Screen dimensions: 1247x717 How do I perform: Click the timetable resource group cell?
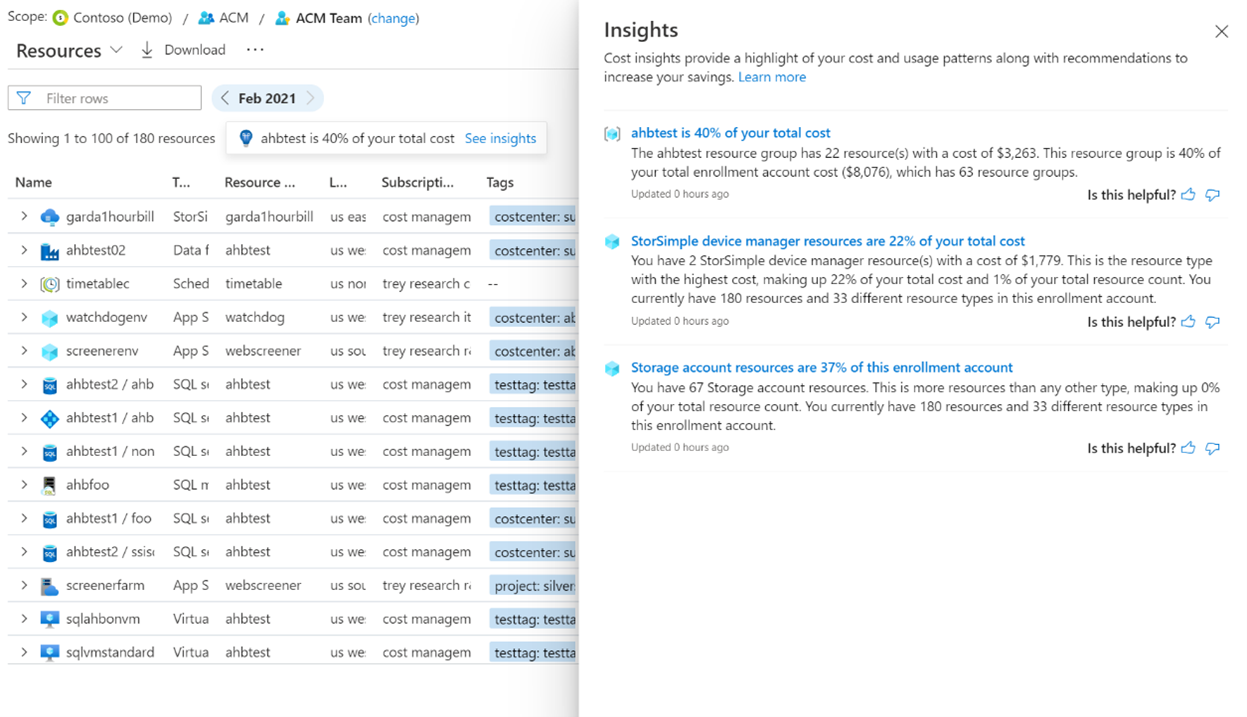click(254, 284)
